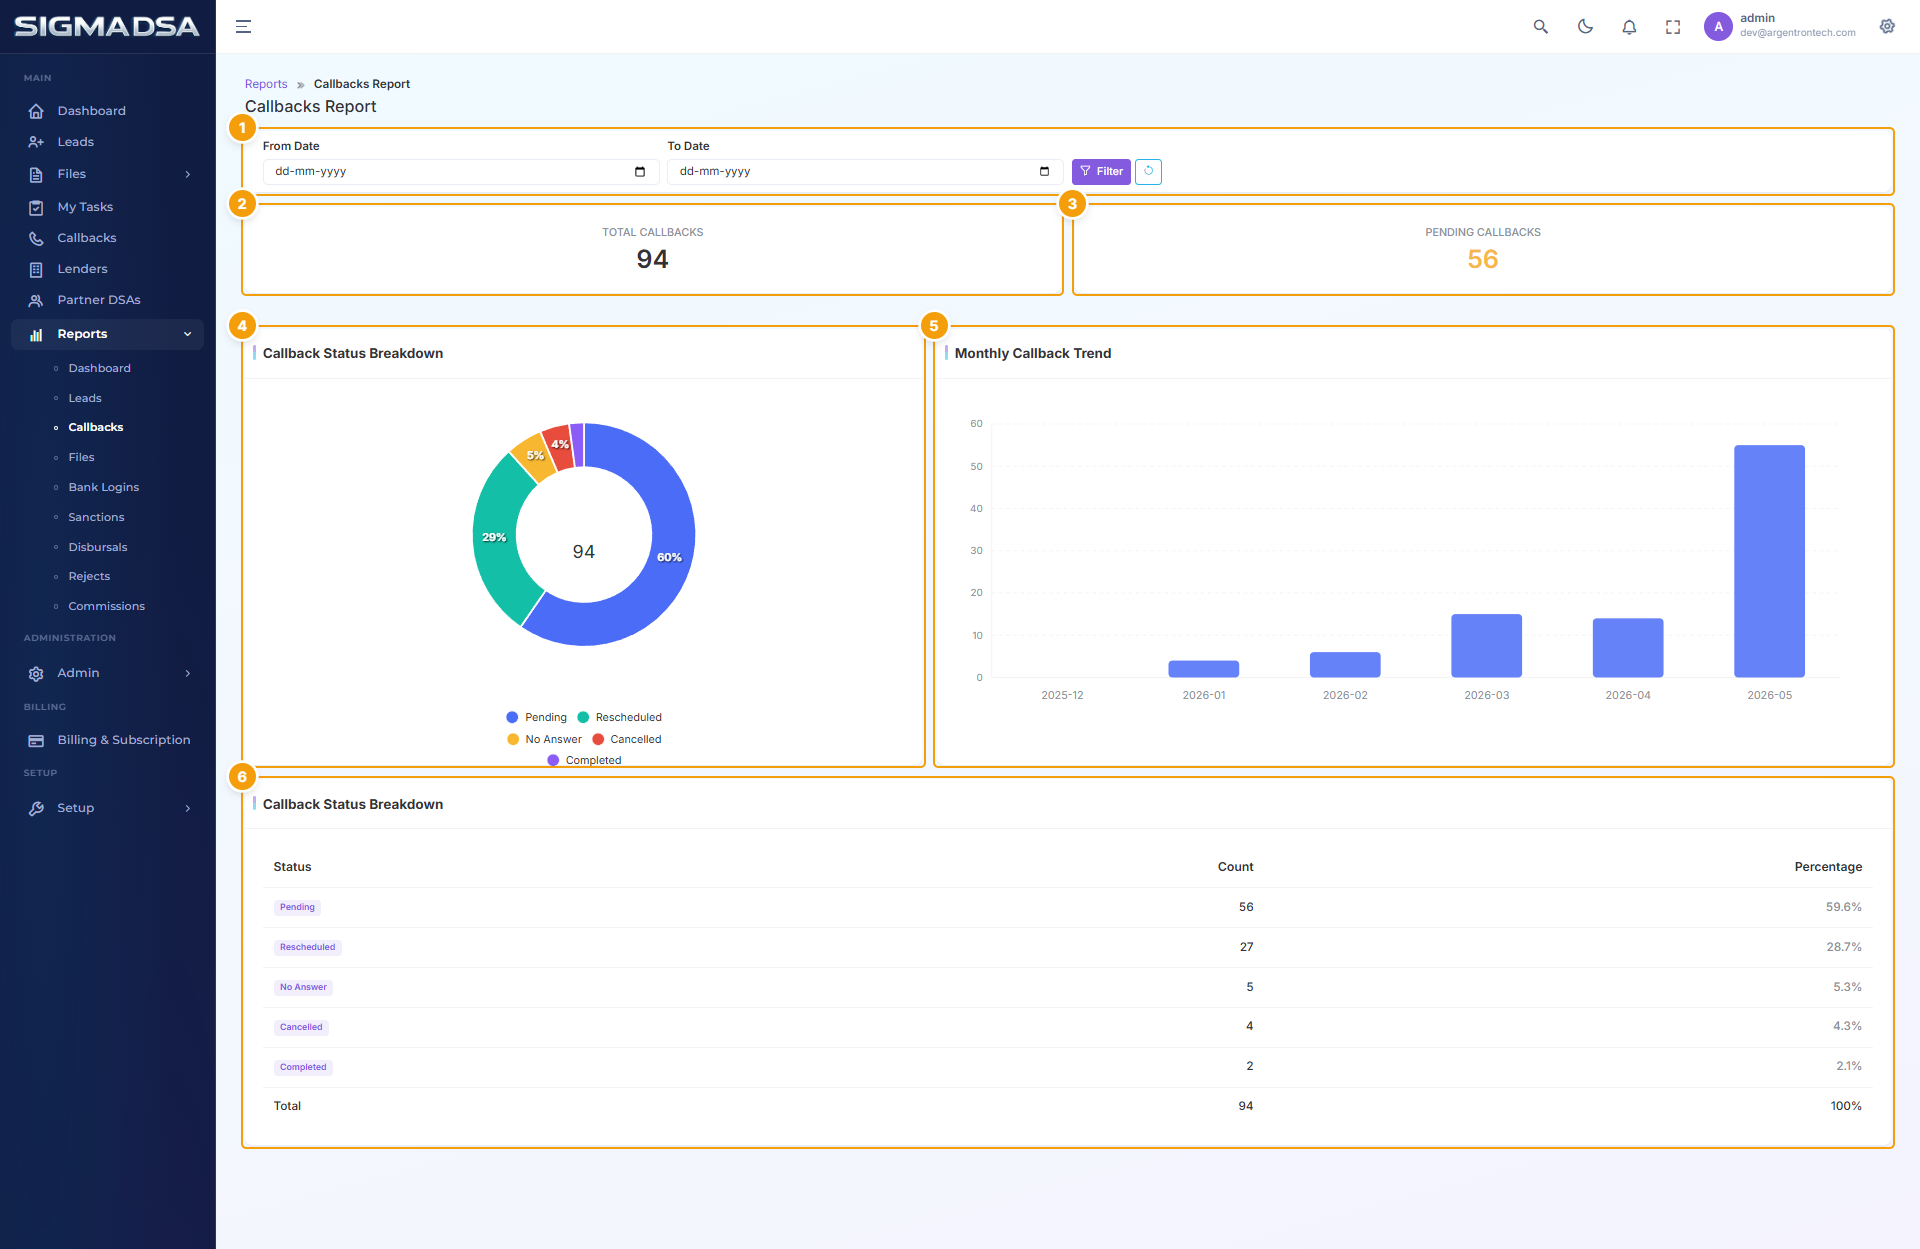The width and height of the screenshot is (1920, 1249).
Task: Click the Lenders building icon
Action: [x=36, y=270]
